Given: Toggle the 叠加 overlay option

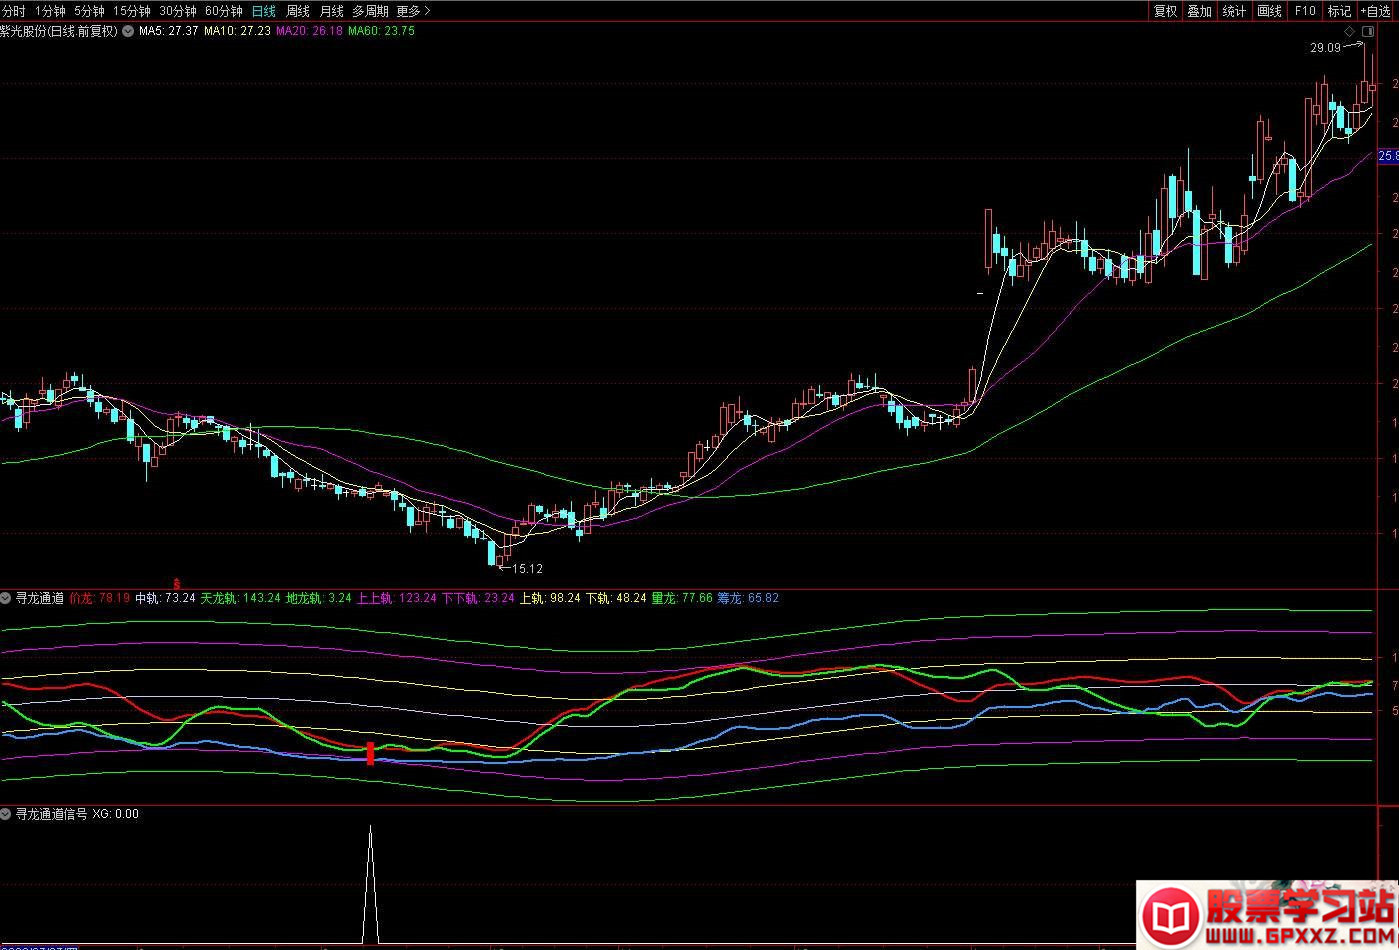Looking at the screenshot, I should (1199, 11).
